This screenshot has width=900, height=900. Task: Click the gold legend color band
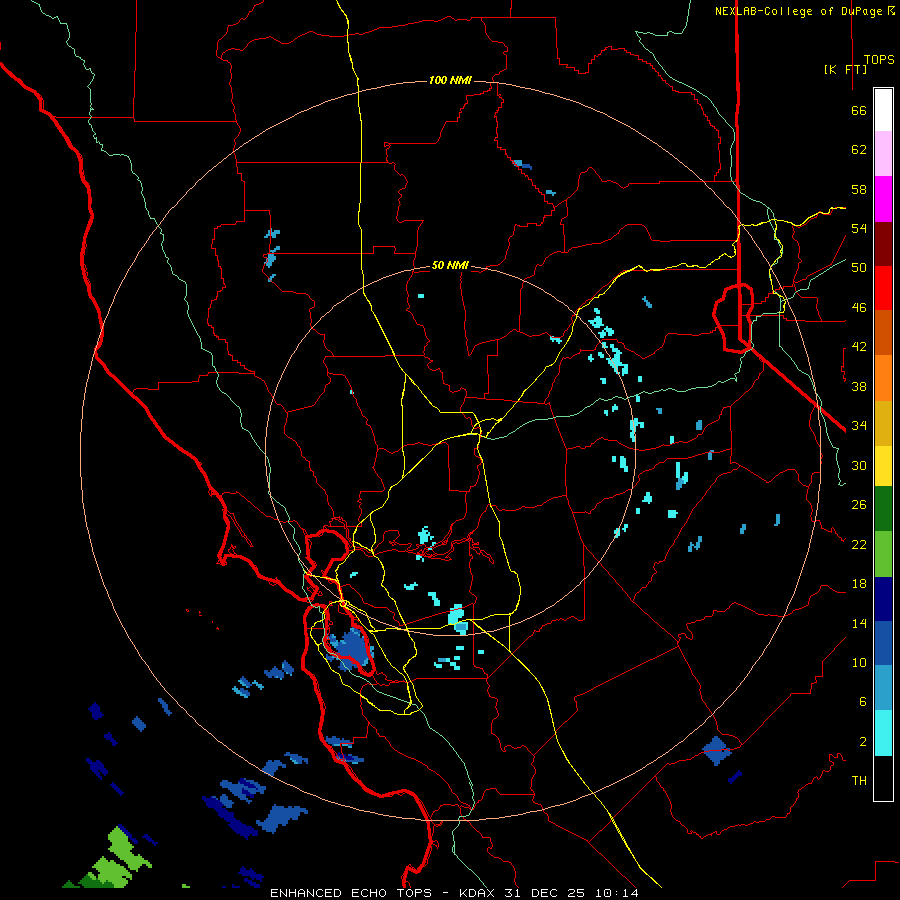point(883,423)
